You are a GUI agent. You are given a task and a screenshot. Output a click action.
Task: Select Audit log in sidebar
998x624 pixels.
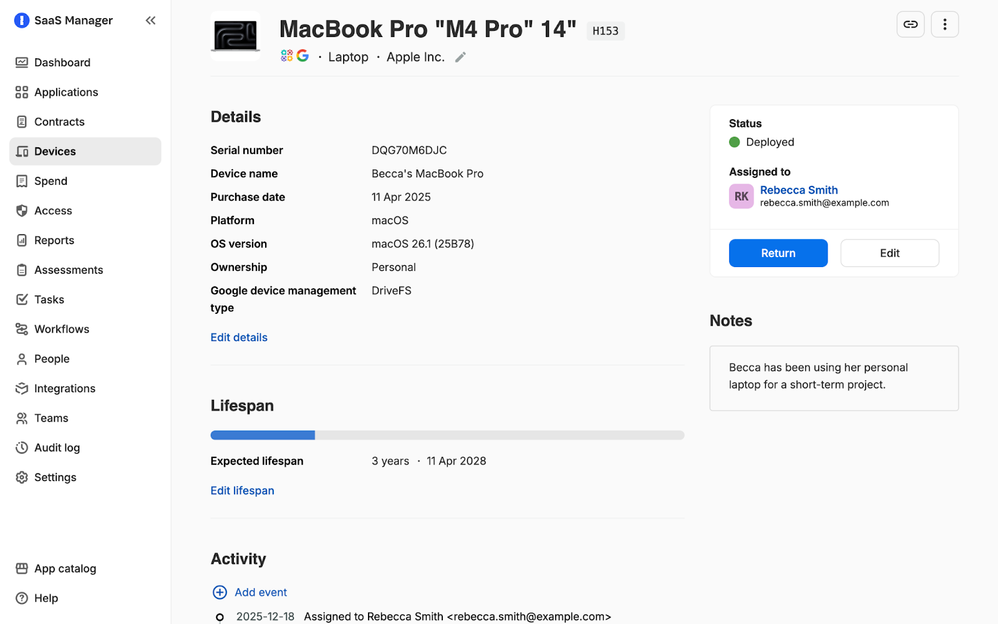[57, 448]
